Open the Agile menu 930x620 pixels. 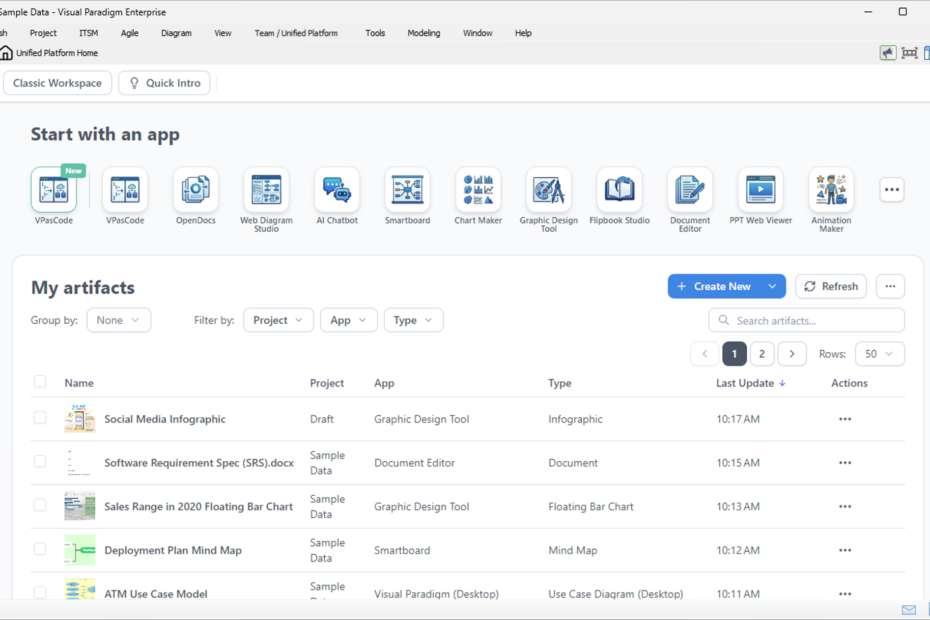pyautogui.click(x=129, y=33)
